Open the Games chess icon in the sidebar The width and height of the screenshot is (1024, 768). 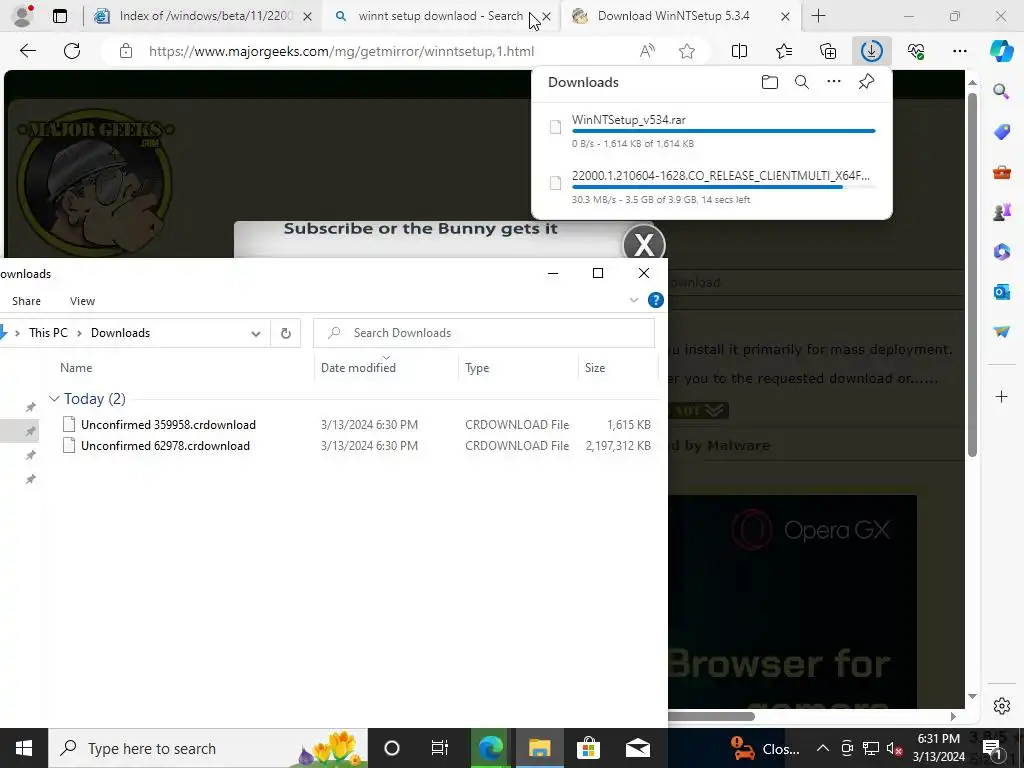1001,212
